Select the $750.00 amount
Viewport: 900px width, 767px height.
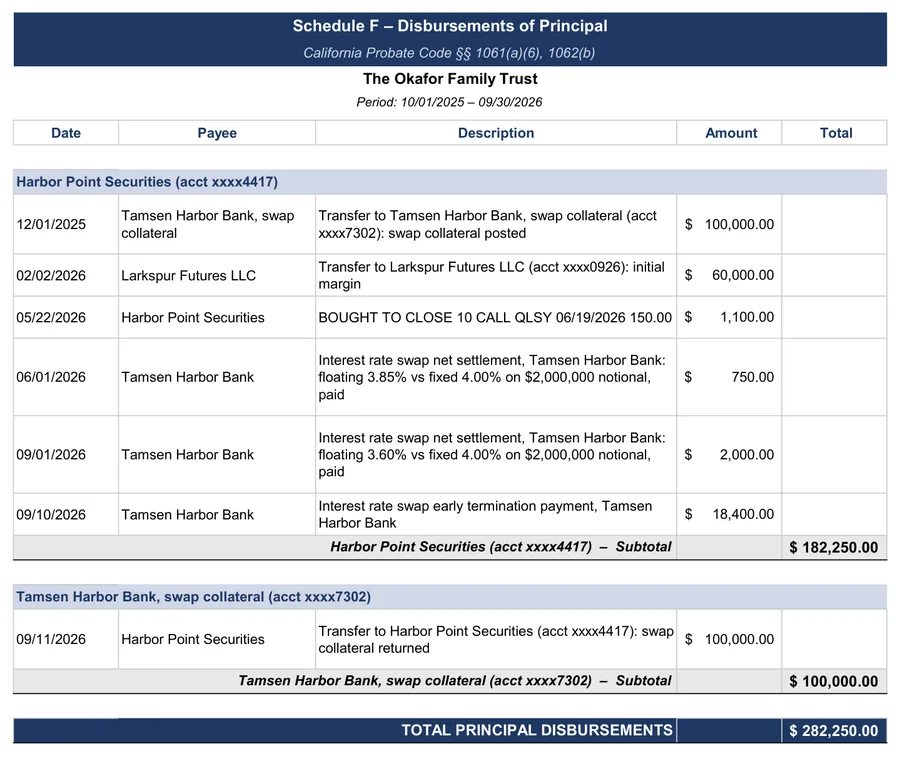[x=730, y=377]
